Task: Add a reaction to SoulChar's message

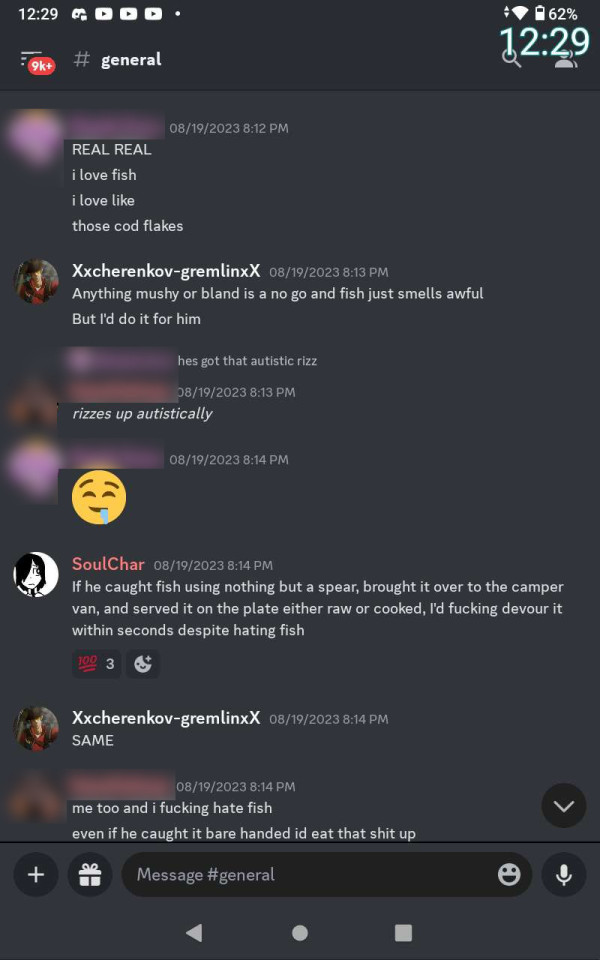Action: pyautogui.click(x=143, y=664)
